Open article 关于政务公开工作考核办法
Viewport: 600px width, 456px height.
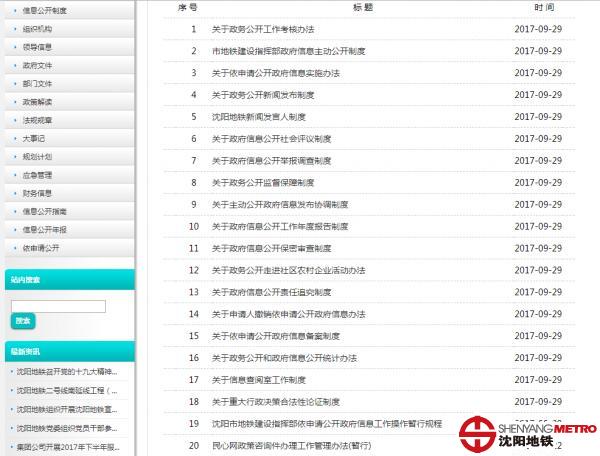(264, 29)
